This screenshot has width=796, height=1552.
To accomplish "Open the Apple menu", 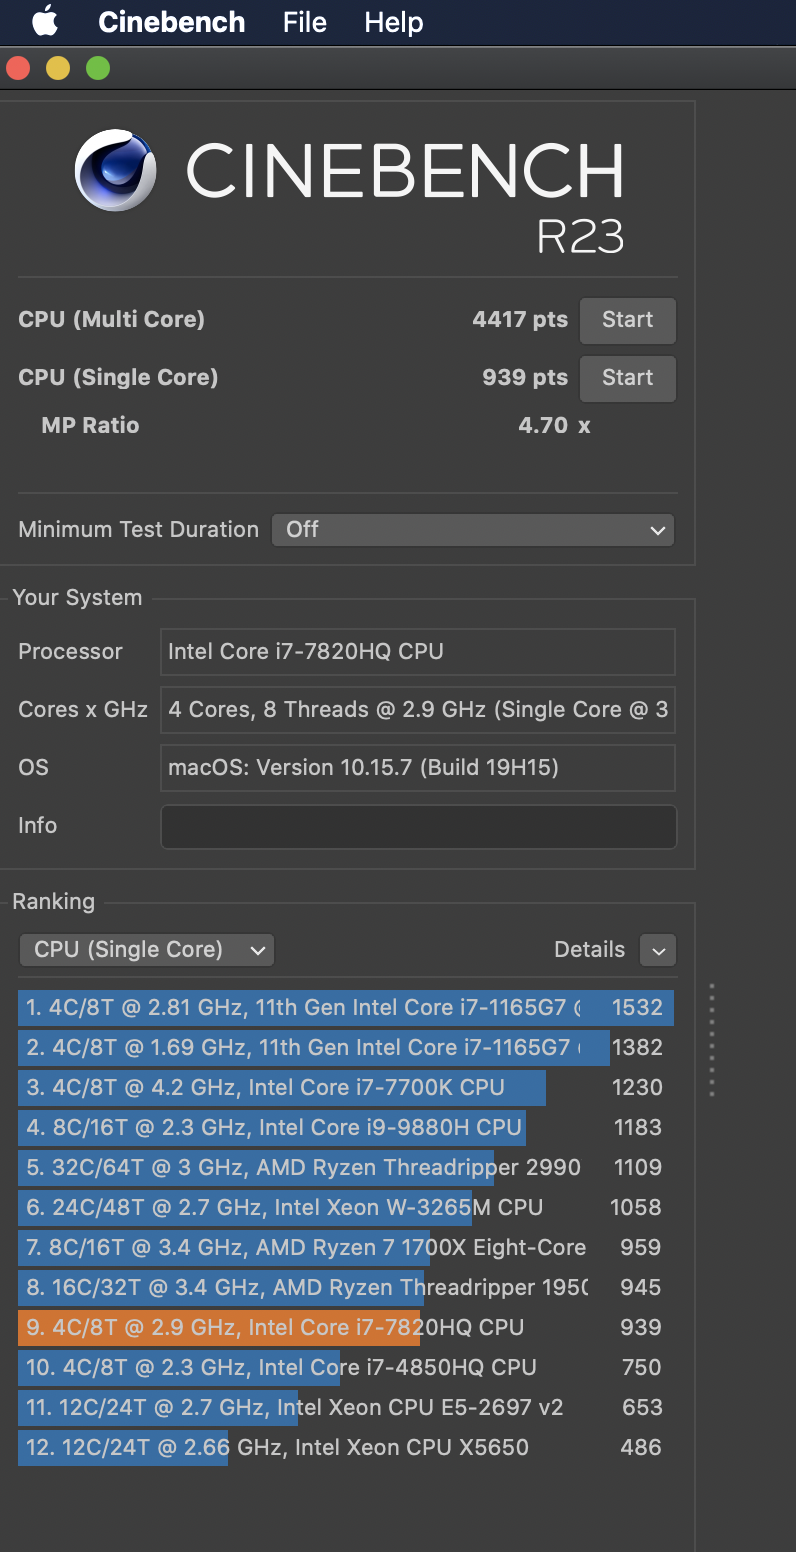I will [45, 21].
